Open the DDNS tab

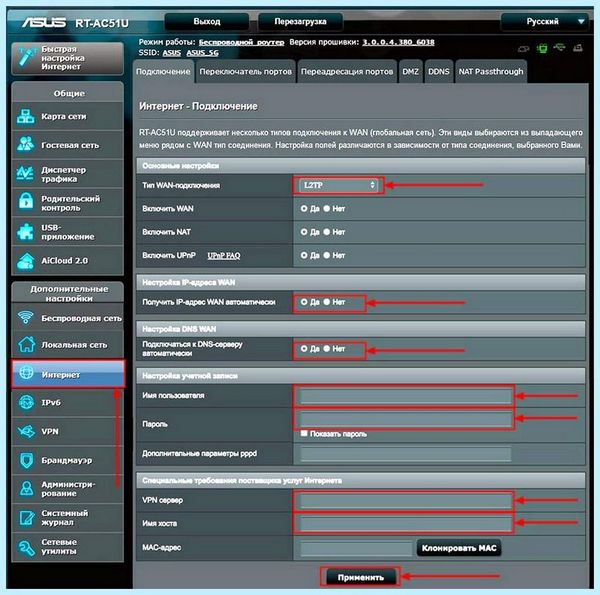[x=439, y=72]
